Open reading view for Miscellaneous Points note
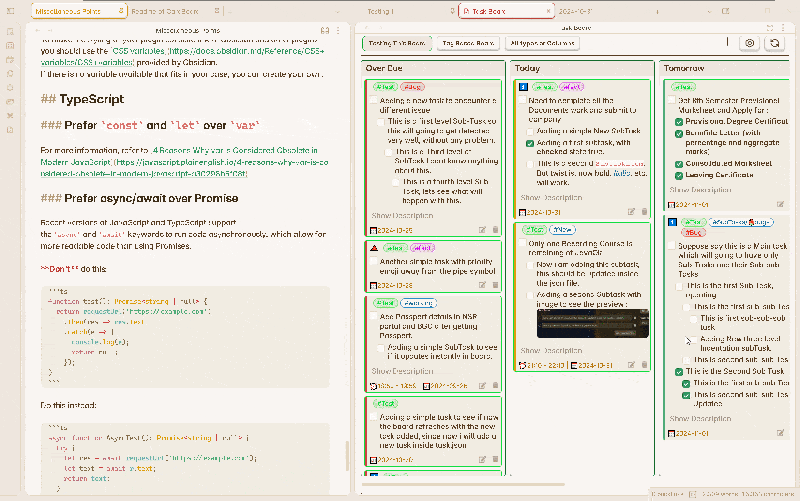Image resolution: width=800 pixels, height=501 pixels. click(324, 31)
